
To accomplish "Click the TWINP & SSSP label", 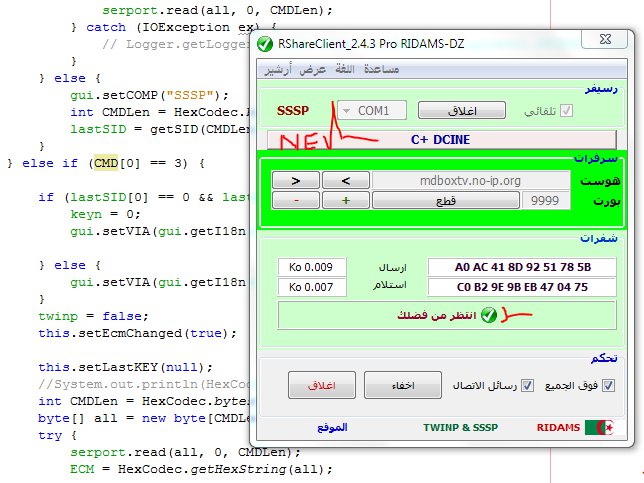I will [x=460, y=428].
